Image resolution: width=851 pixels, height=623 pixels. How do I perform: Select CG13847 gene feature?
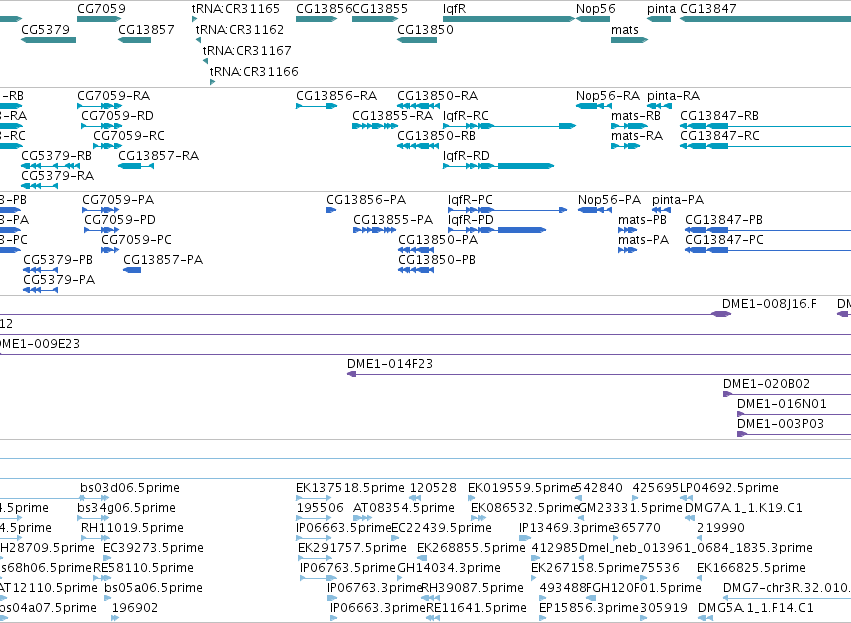(765, 19)
